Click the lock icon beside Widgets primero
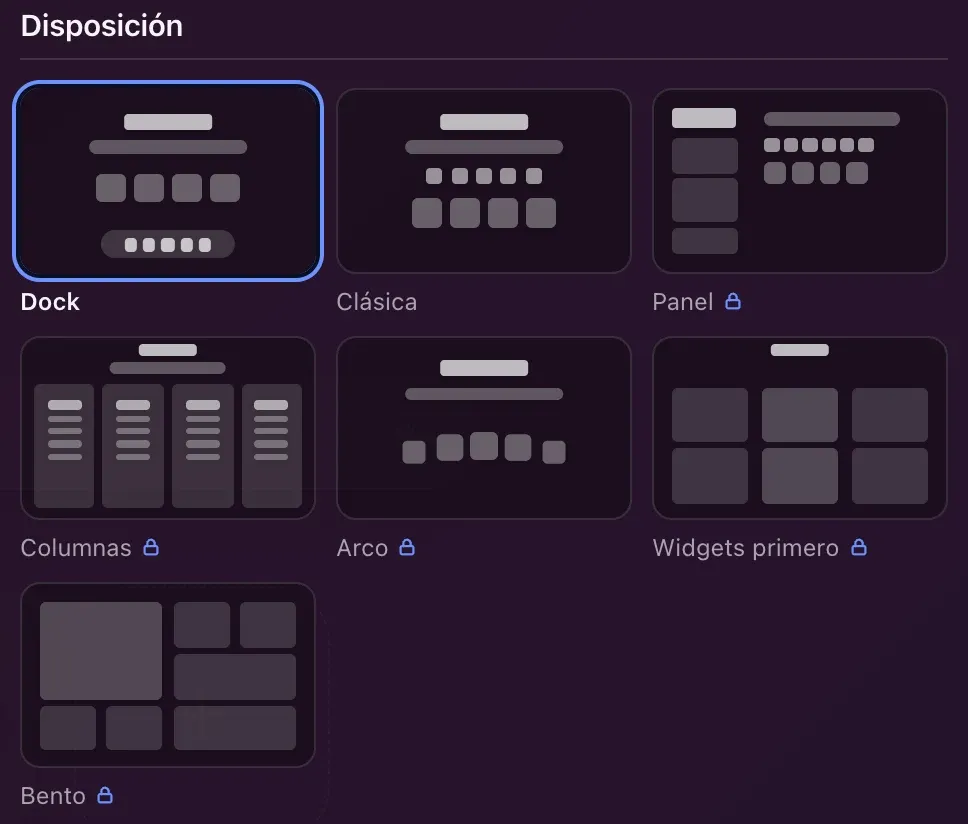968x824 pixels. point(859,547)
